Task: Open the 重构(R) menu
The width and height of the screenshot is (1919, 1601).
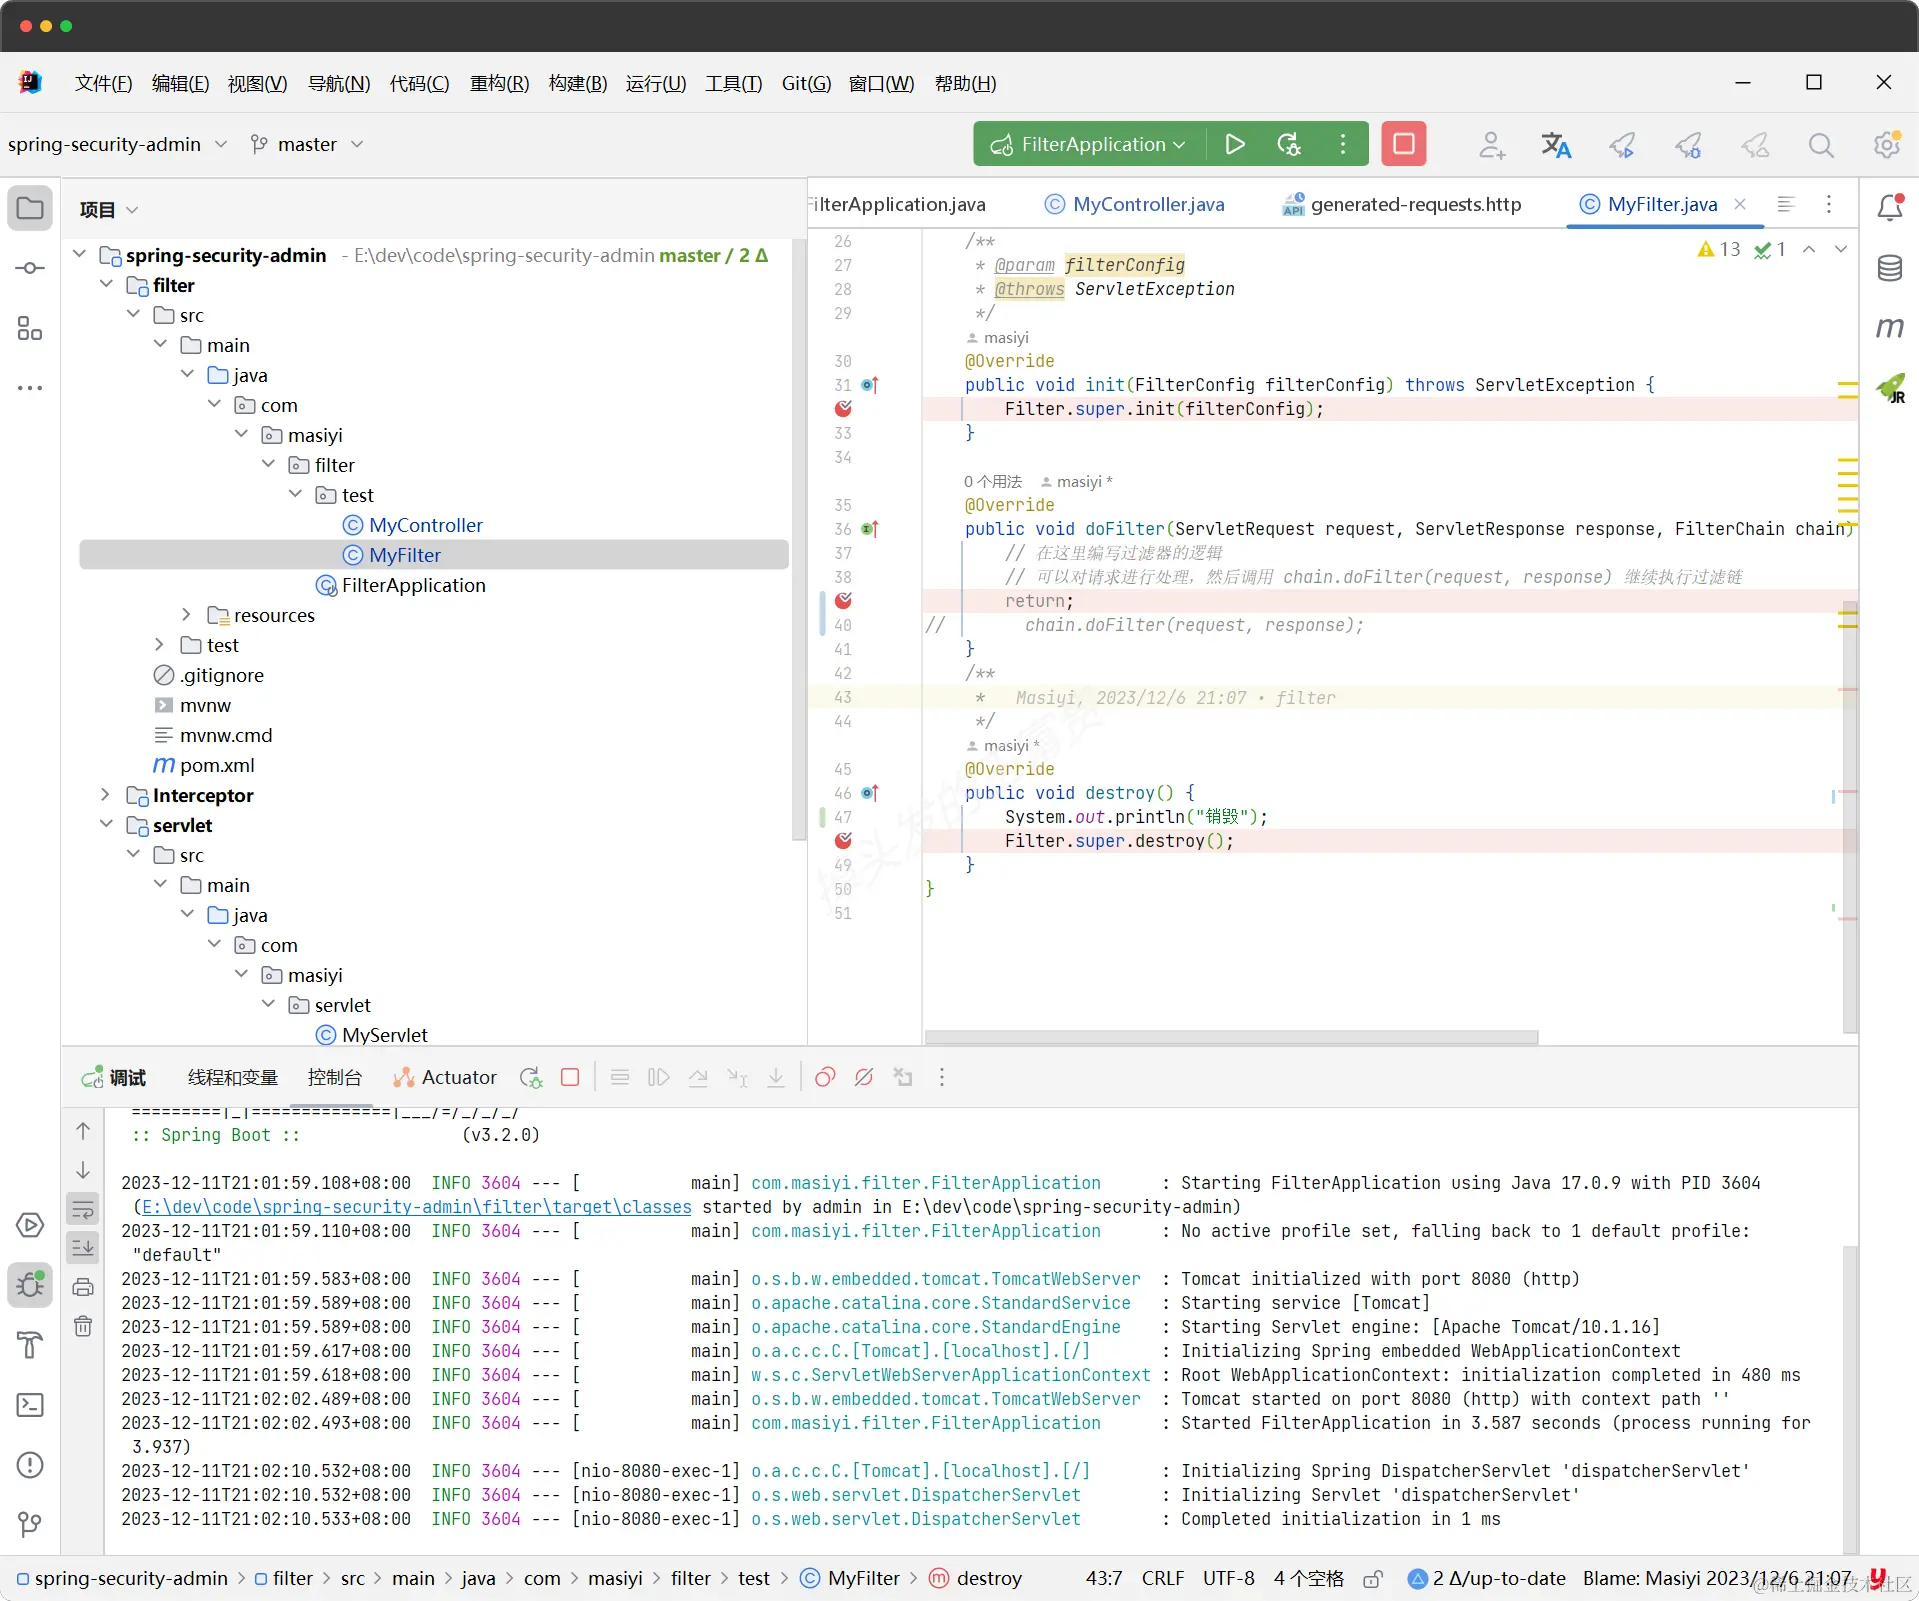Action: click(x=499, y=84)
